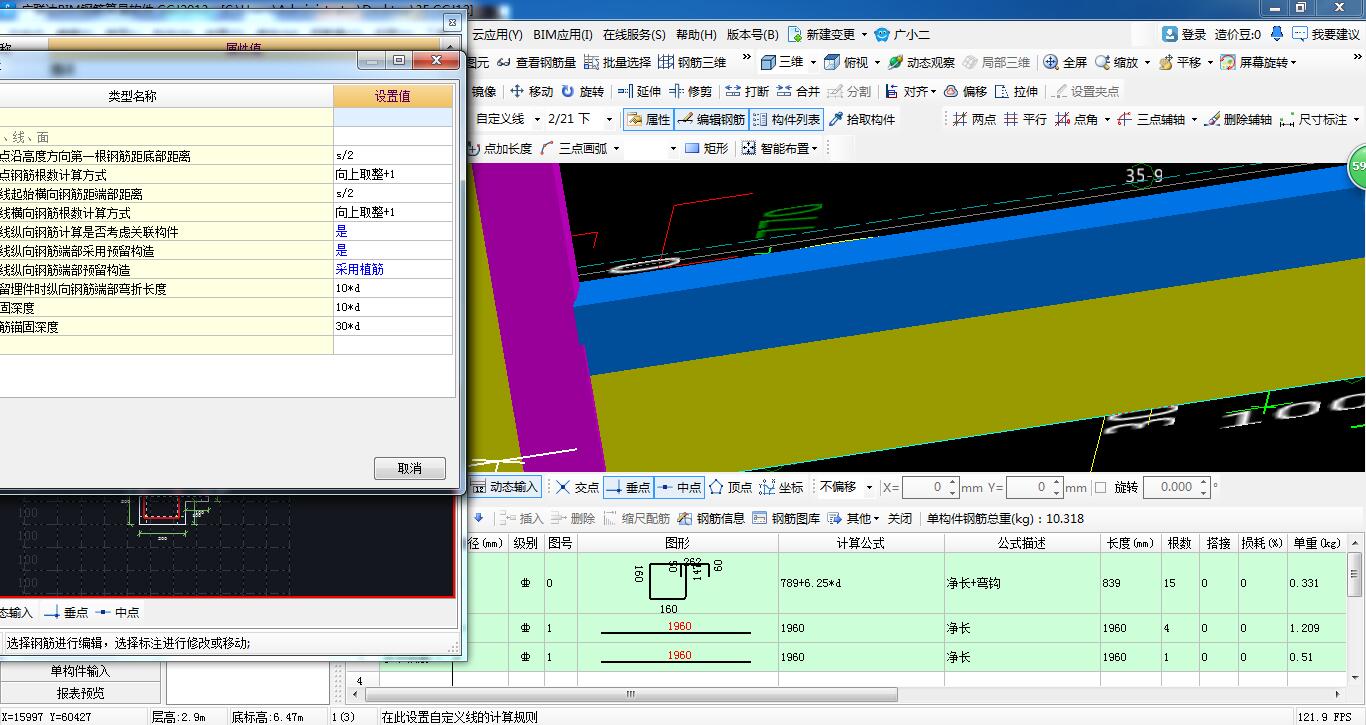Viewport: 1366px width, 725px height.
Task: Select the 两点 two-point axis tool
Action: pos(974,119)
